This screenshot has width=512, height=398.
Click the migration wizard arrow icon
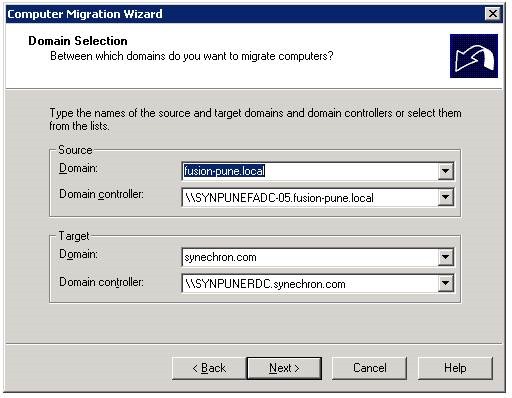click(x=474, y=56)
